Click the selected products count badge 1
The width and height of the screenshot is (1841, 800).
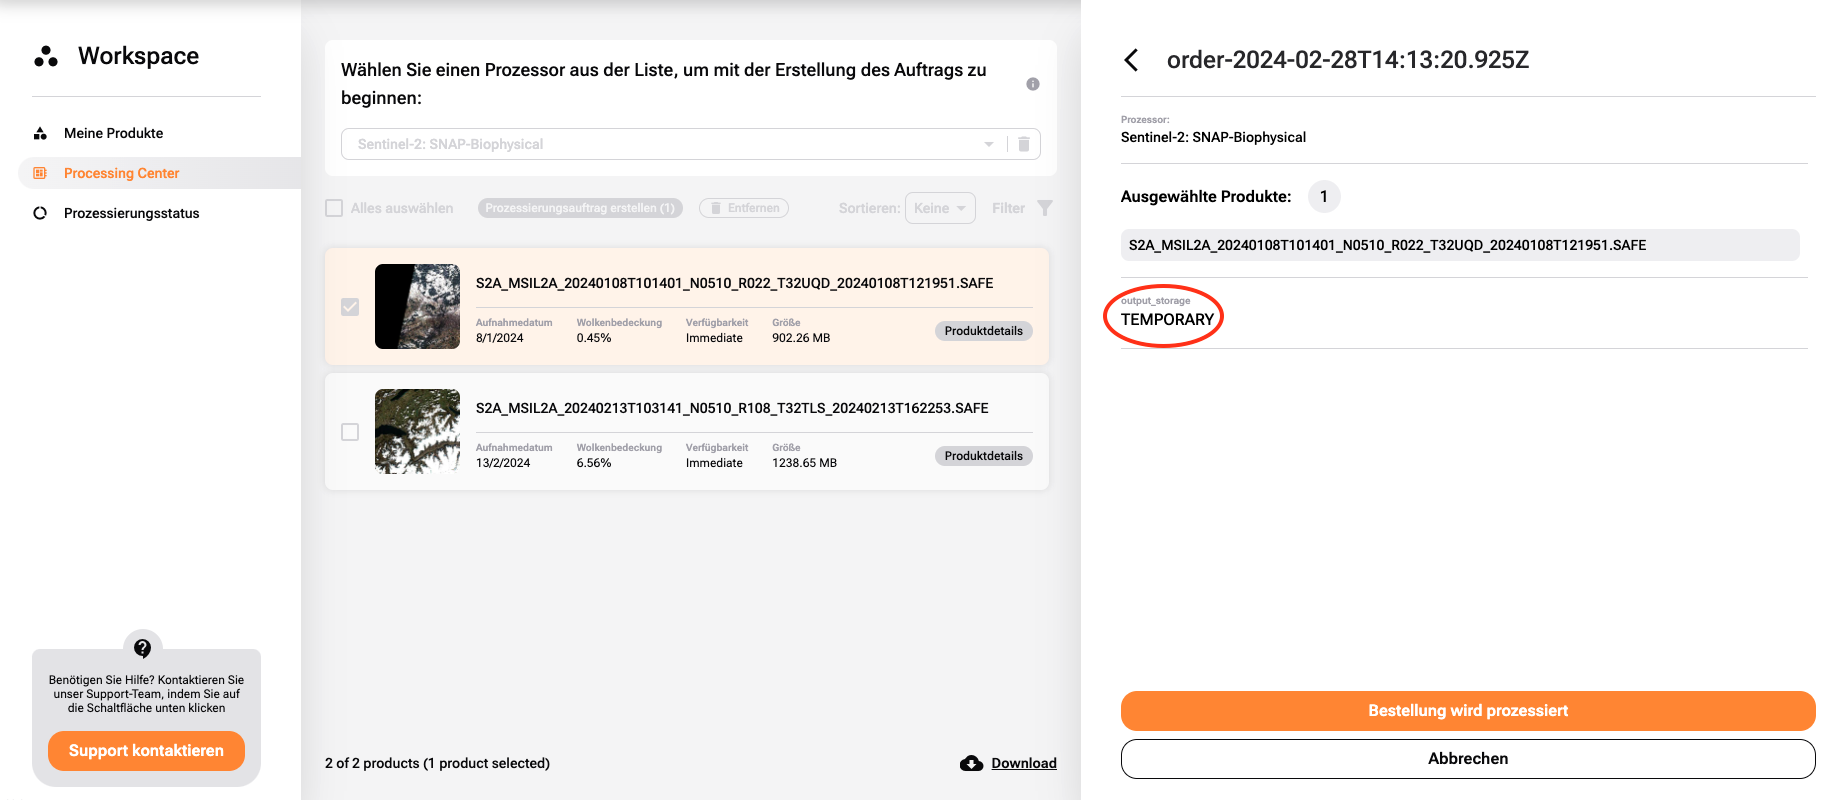coord(1324,196)
